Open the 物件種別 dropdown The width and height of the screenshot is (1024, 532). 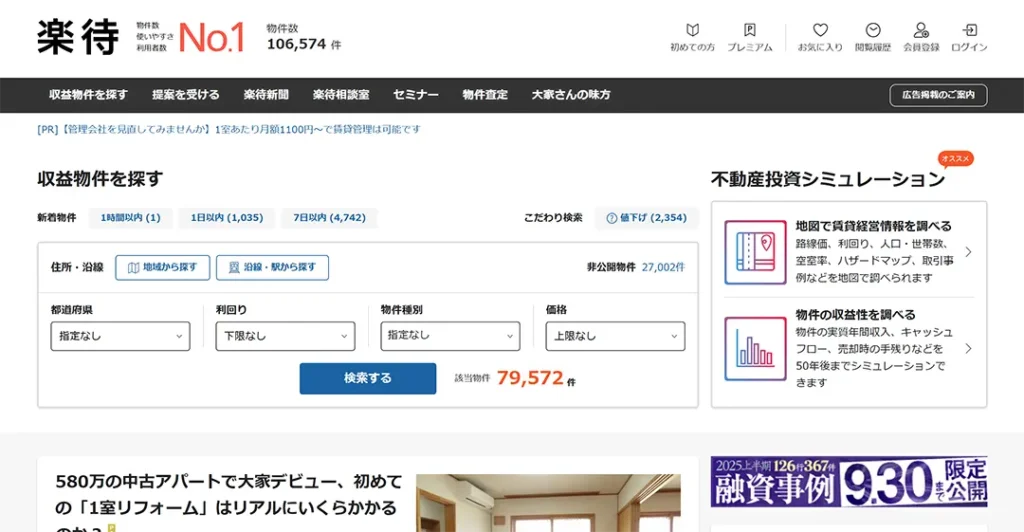tap(450, 336)
